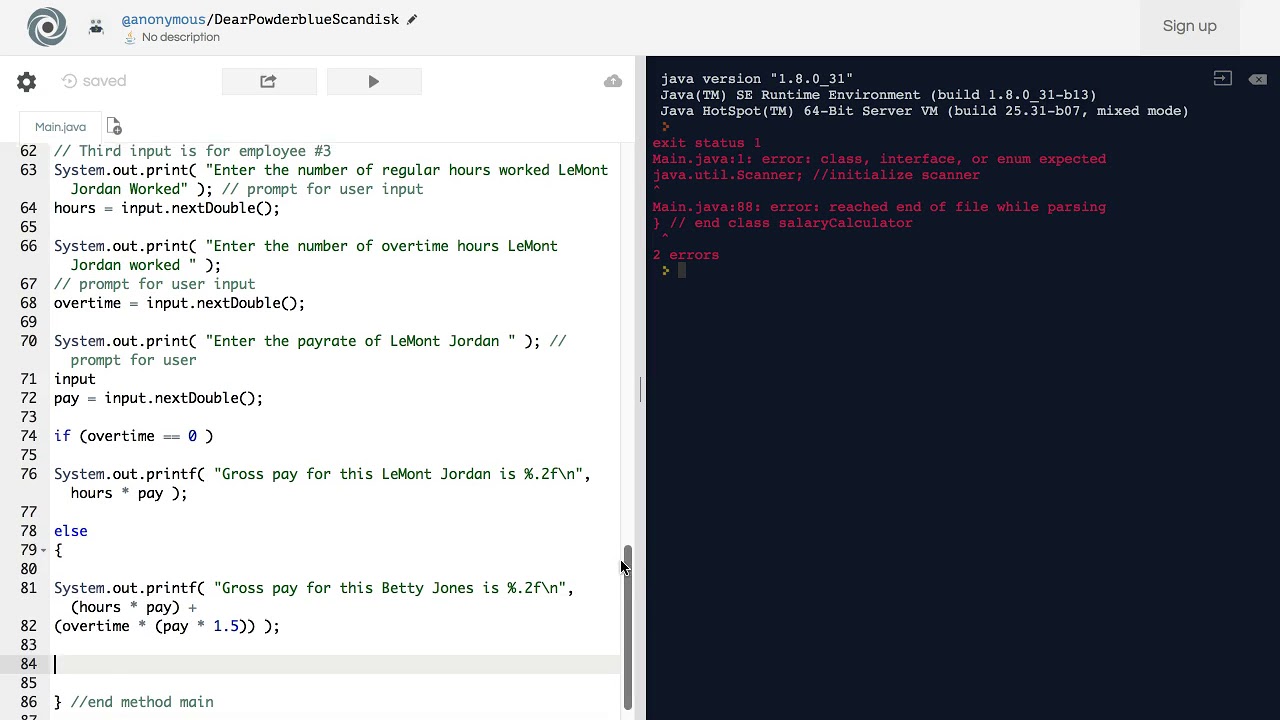Click 'saved' status label

(x=104, y=81)
